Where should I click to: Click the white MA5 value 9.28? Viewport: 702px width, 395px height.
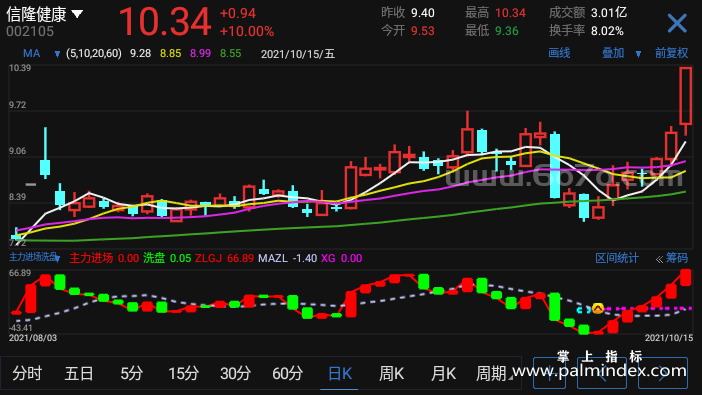(x=141, y=54)
